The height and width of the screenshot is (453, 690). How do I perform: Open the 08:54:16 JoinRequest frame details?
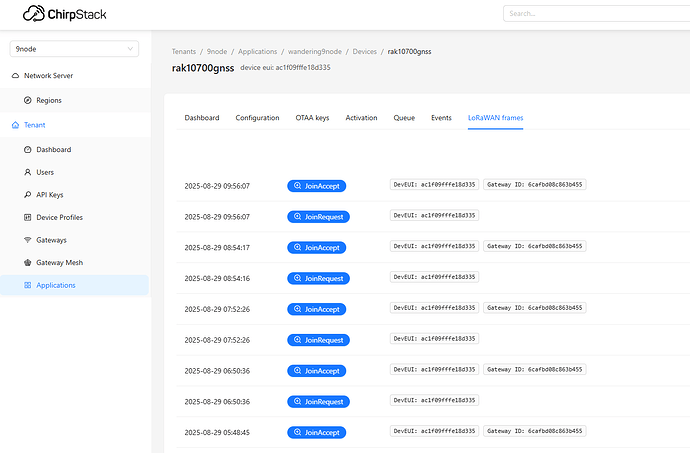[317, 278]
